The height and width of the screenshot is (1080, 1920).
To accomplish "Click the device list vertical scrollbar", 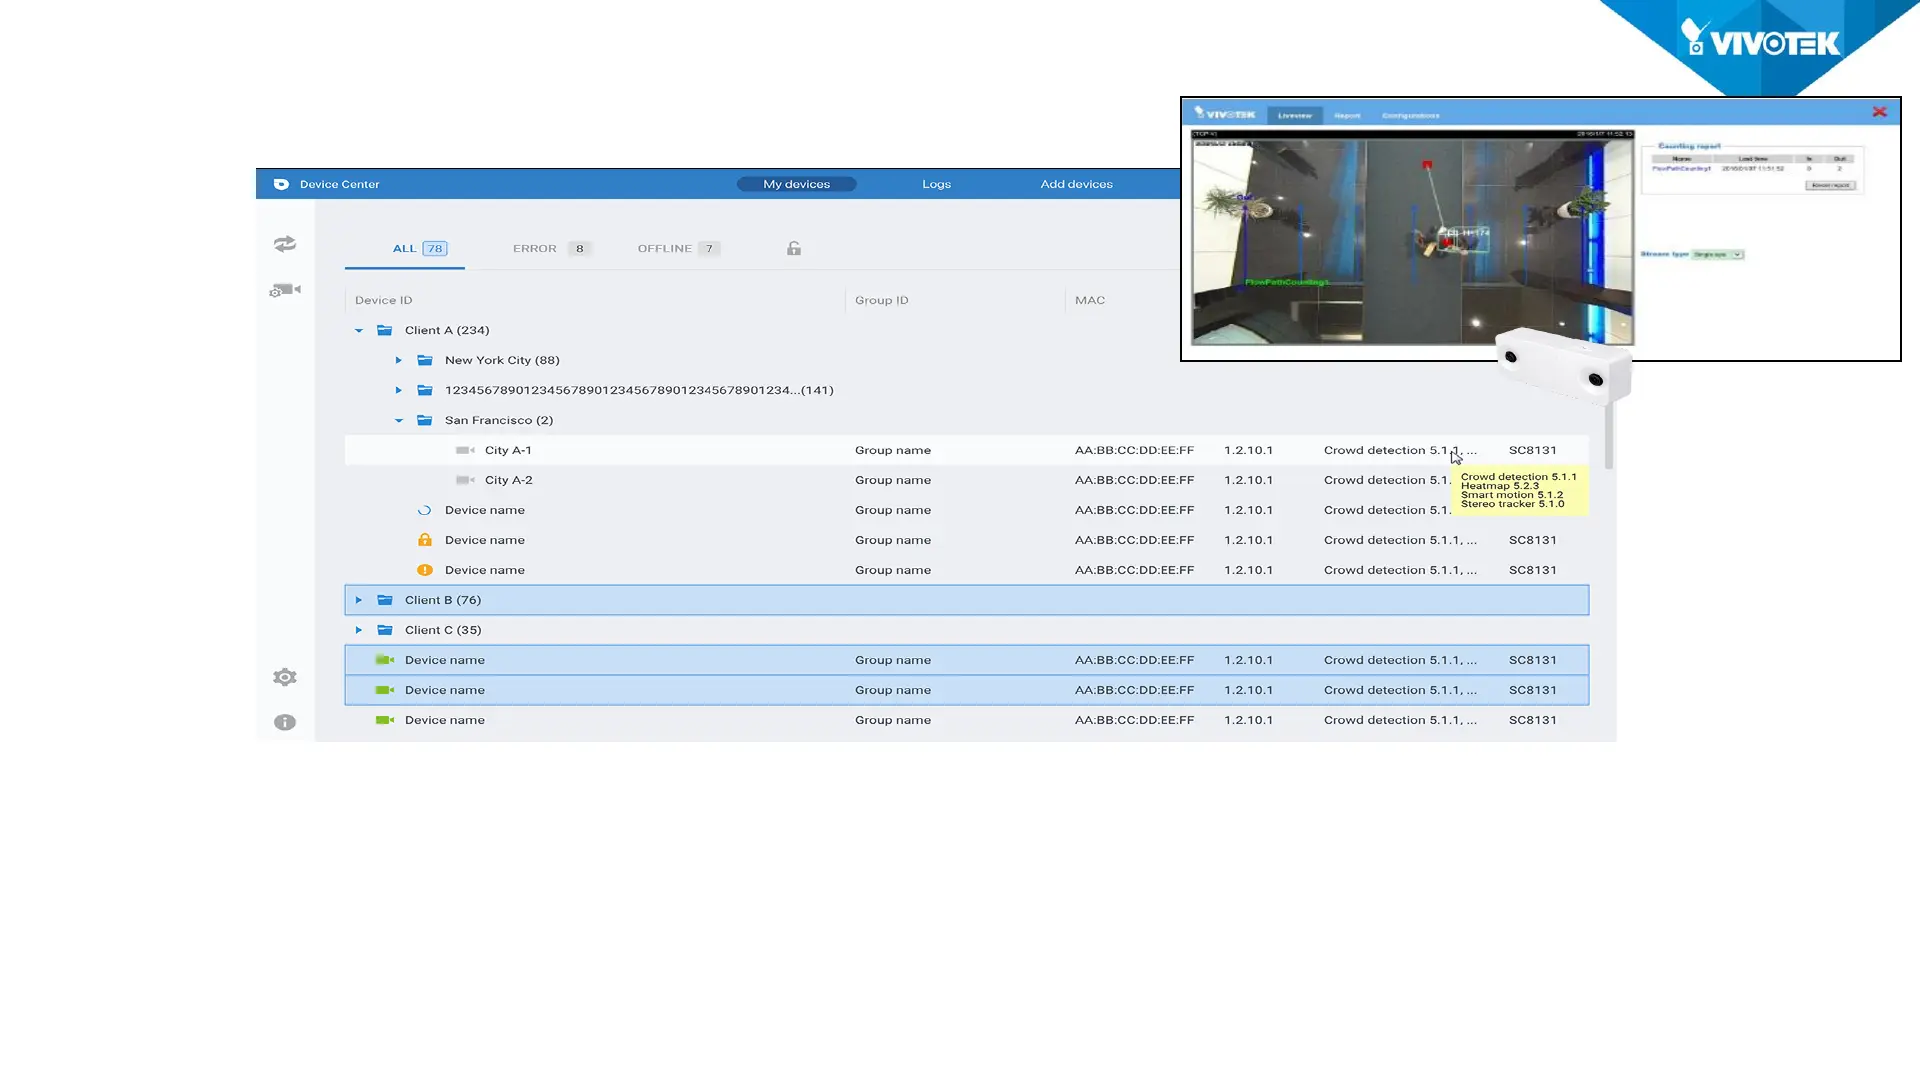I will 1608,435.
